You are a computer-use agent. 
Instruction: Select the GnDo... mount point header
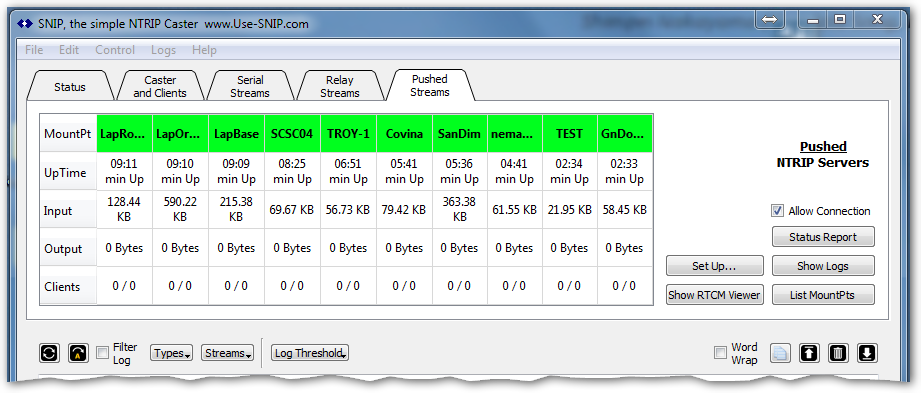point(624,134)
